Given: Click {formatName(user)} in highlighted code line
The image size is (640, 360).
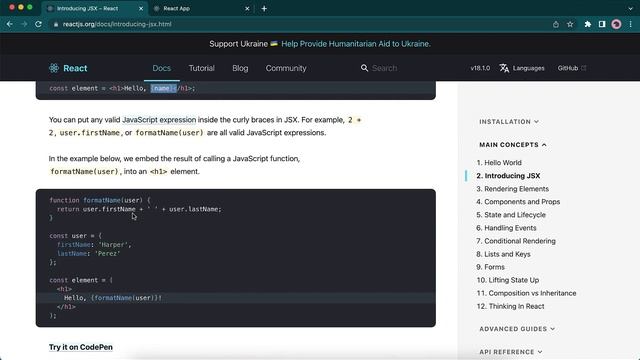Looking at the screenshot, I should (124, 298).
